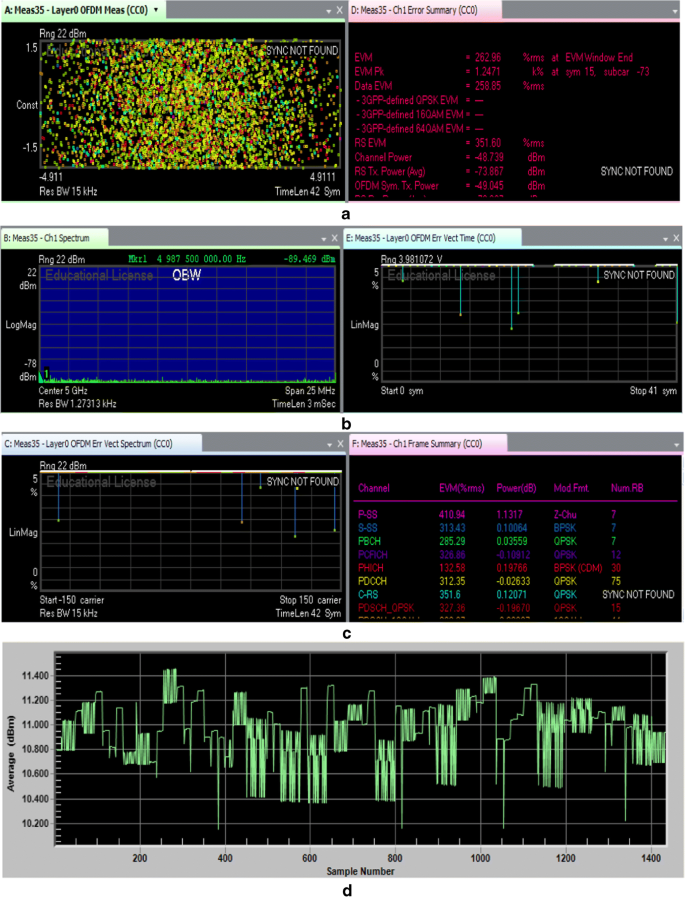Click the Channel column header in Frame Summary
The width and height of the screenshot is (685, 897).
point(374,489)
